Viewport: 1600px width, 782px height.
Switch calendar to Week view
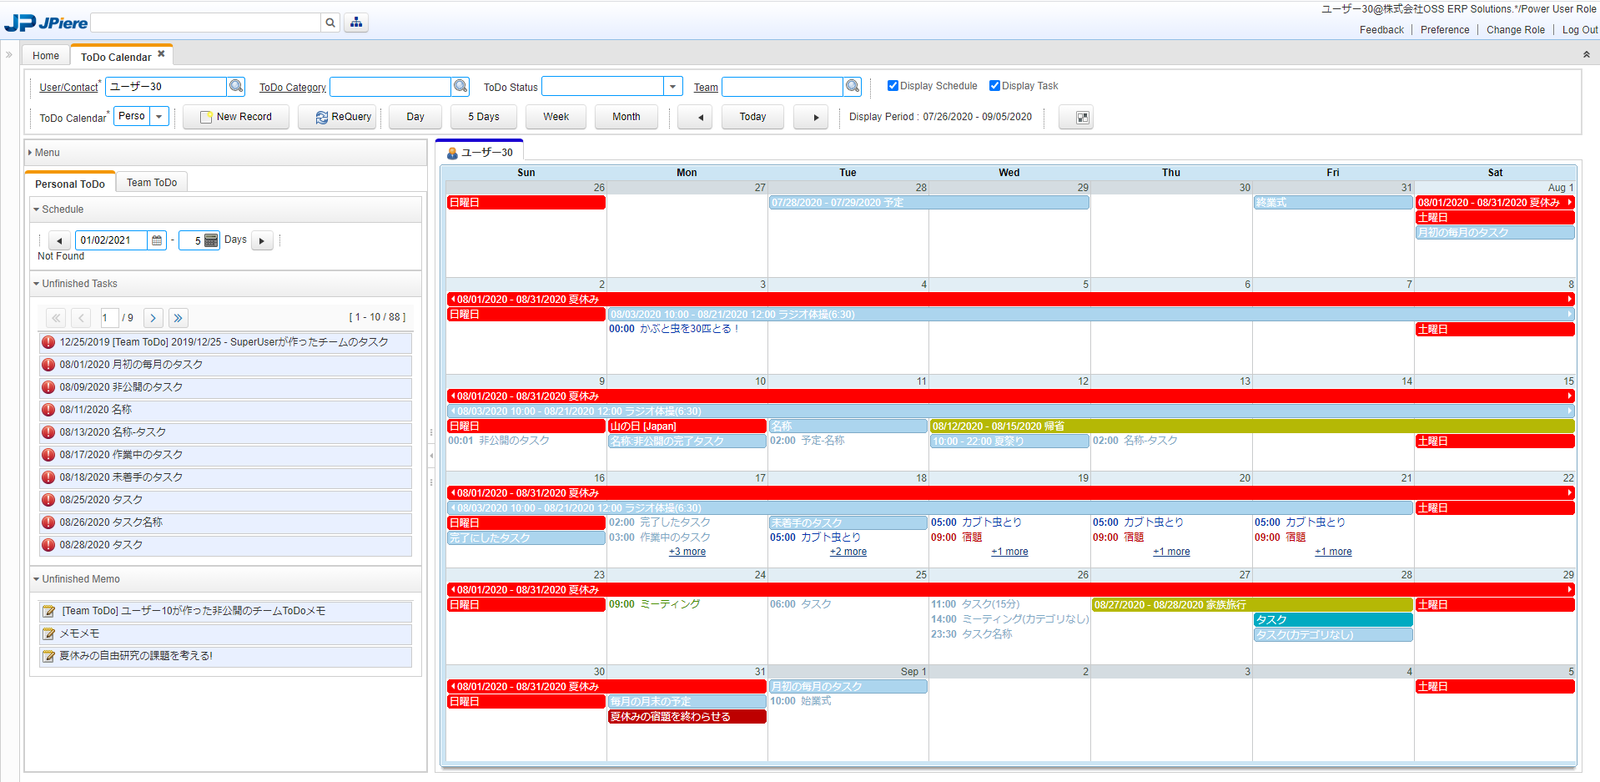556,117
